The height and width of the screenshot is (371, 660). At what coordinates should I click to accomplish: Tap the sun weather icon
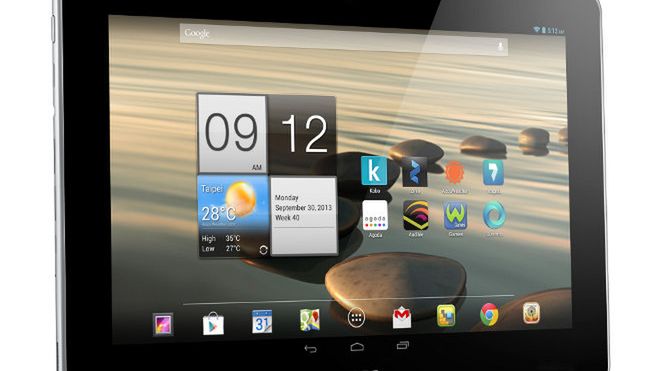point(240,199)
